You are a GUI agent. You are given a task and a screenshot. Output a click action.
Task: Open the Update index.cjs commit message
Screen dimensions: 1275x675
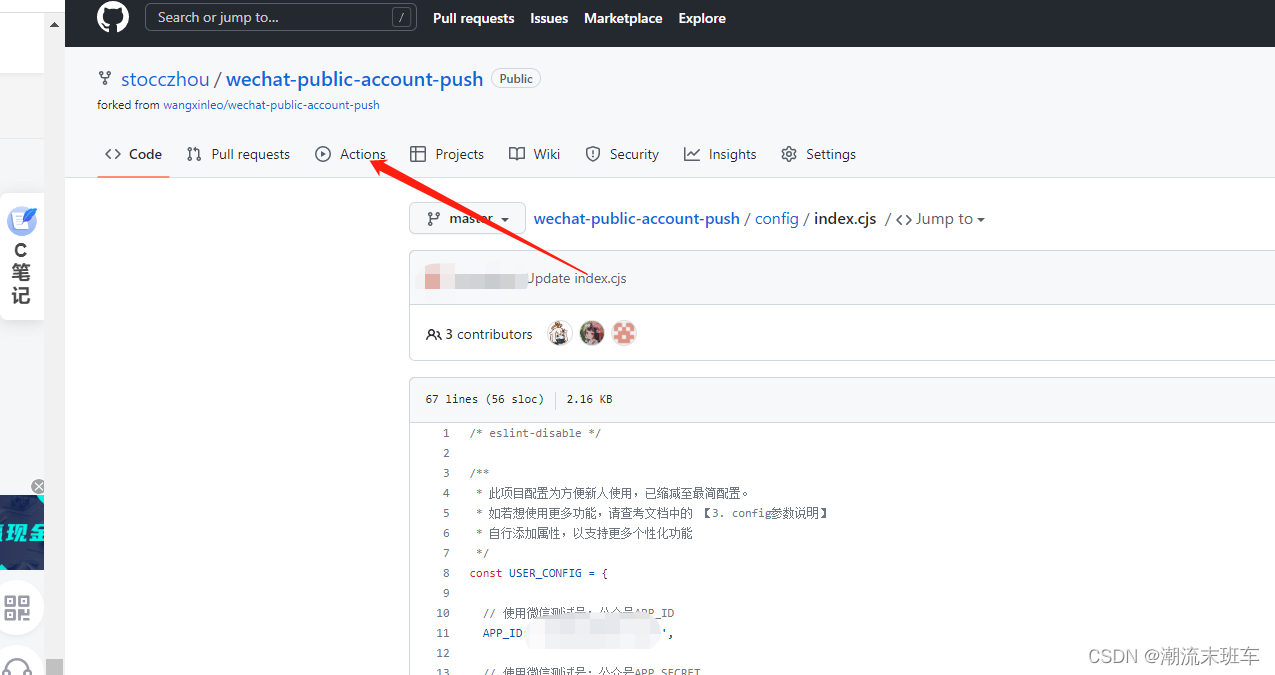577,278
